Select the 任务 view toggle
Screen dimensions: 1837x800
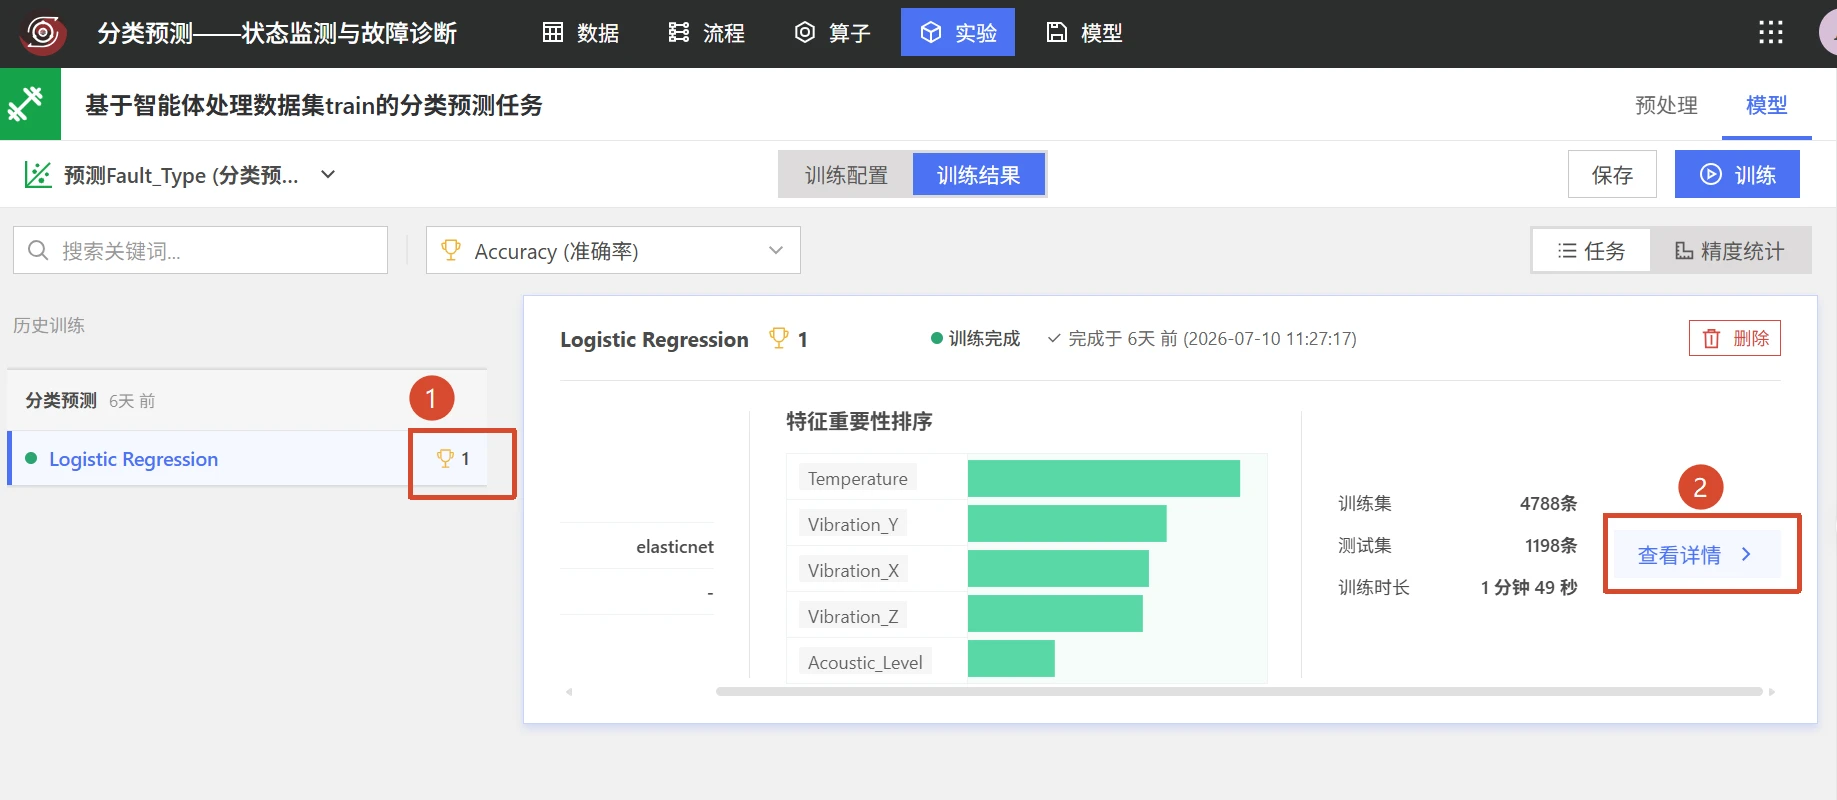pyautogui.click(x=1591, y=250)
